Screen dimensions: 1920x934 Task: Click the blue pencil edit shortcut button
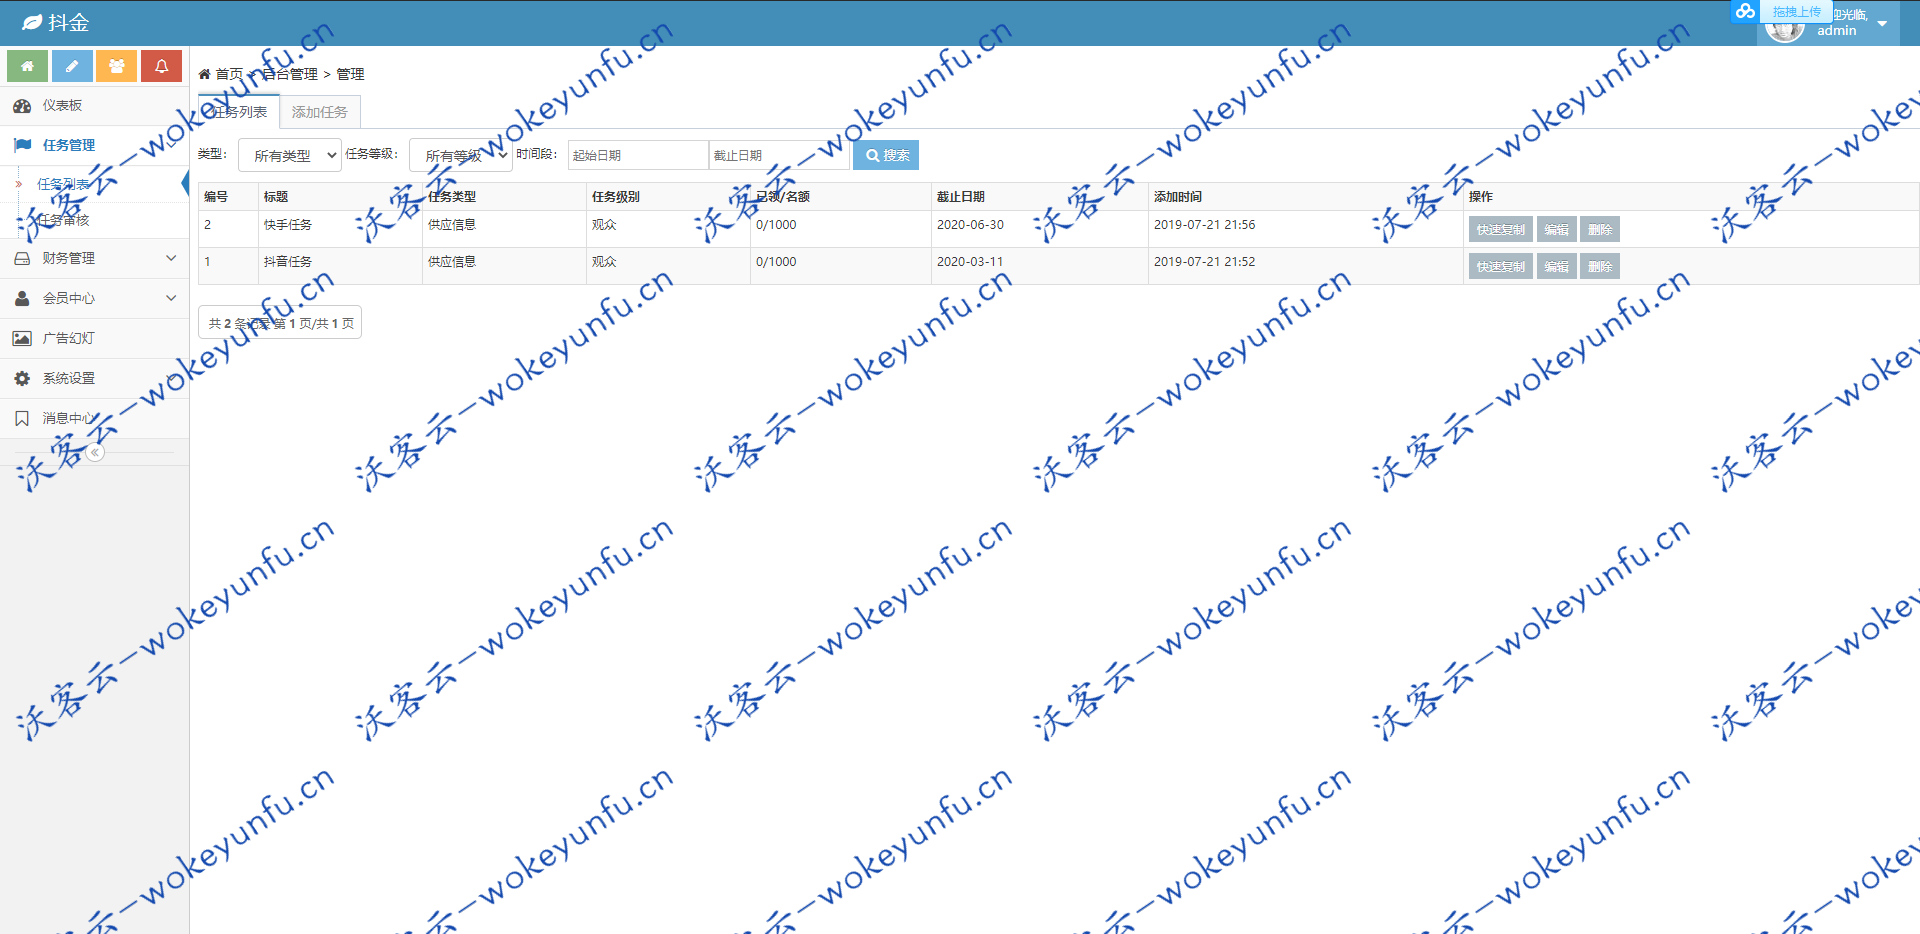[72, 66]
